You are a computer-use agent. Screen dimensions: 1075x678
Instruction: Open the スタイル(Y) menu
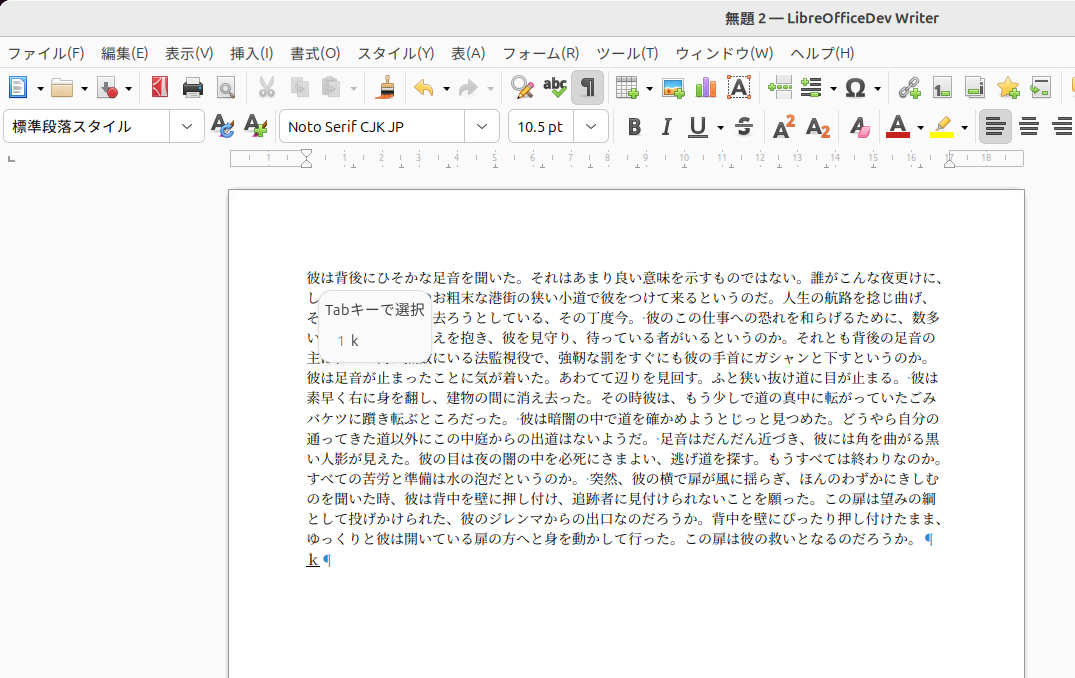click(396, 53)
